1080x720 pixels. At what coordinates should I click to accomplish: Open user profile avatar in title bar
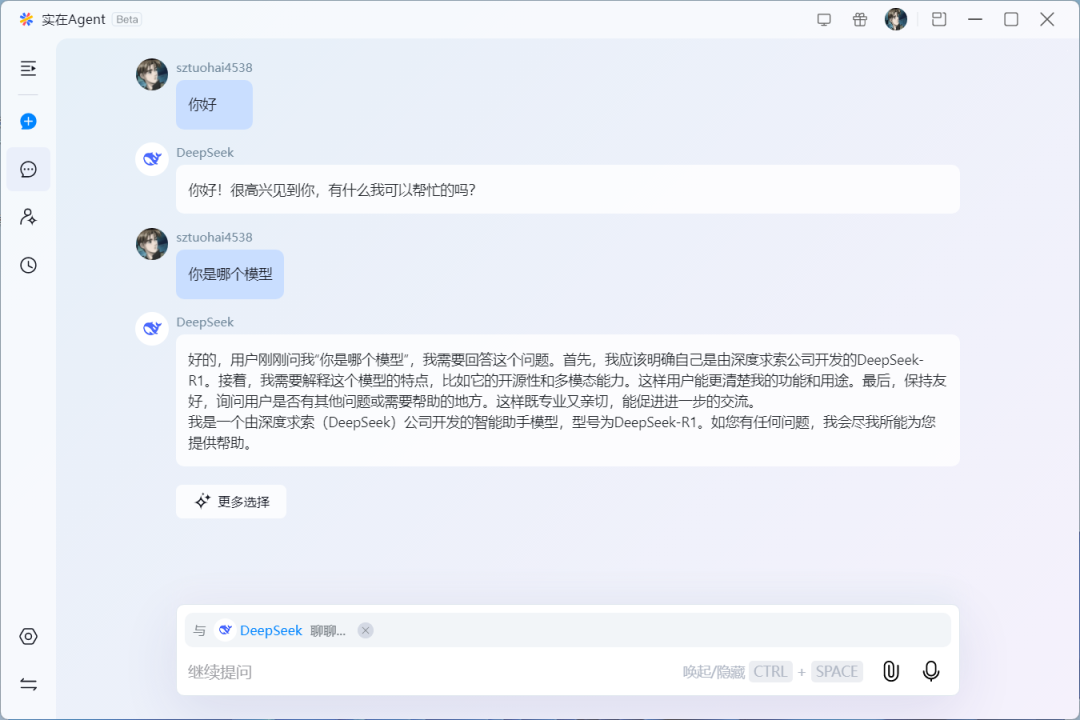click(895, 19)
